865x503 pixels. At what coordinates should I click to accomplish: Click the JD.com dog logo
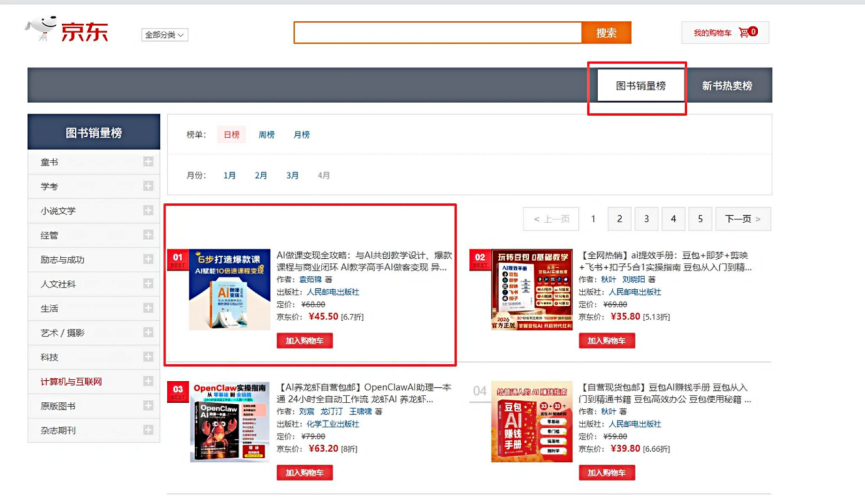[x=67, y=29]
